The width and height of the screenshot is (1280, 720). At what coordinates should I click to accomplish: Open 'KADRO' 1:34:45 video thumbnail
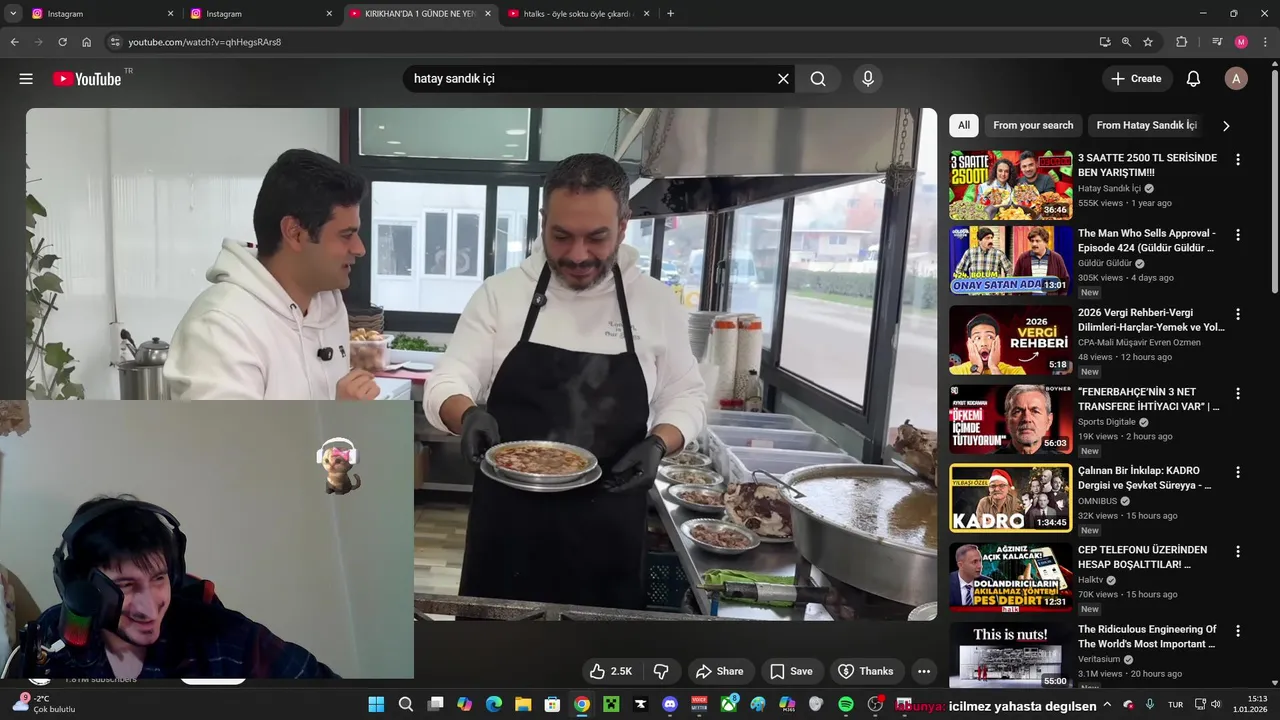click(x=1011, y=498)
